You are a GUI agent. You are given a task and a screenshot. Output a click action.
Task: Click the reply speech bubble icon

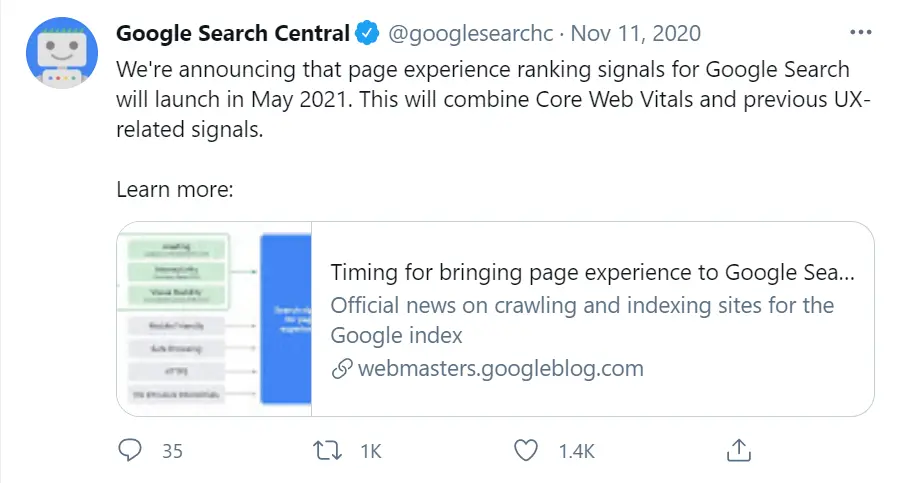coord(130,450)
